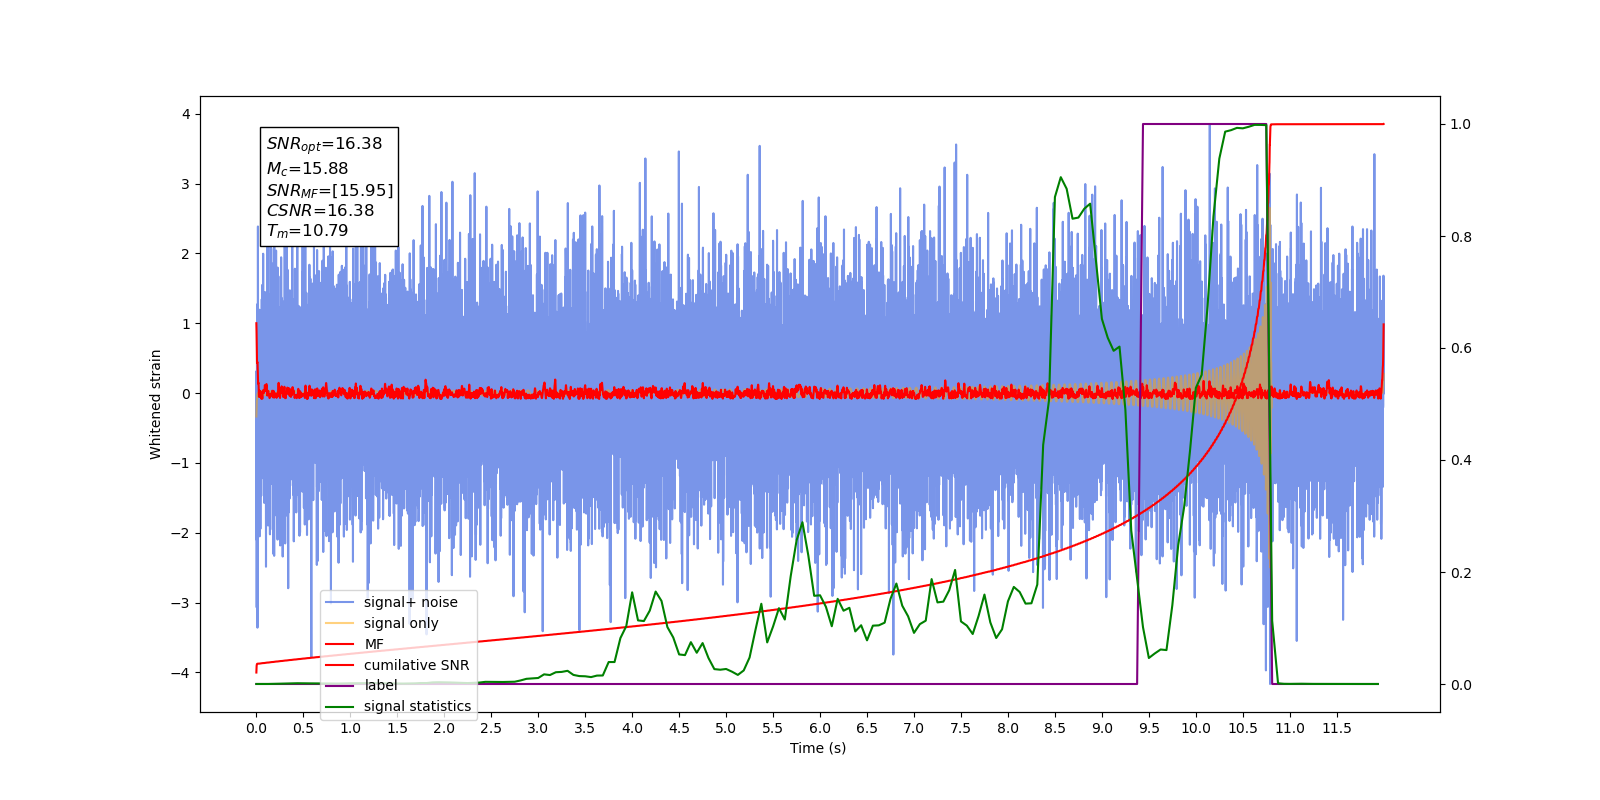Click the SNRopt=16.38 annotation text
The image size is (1600, 800).
tap(324, 144)
